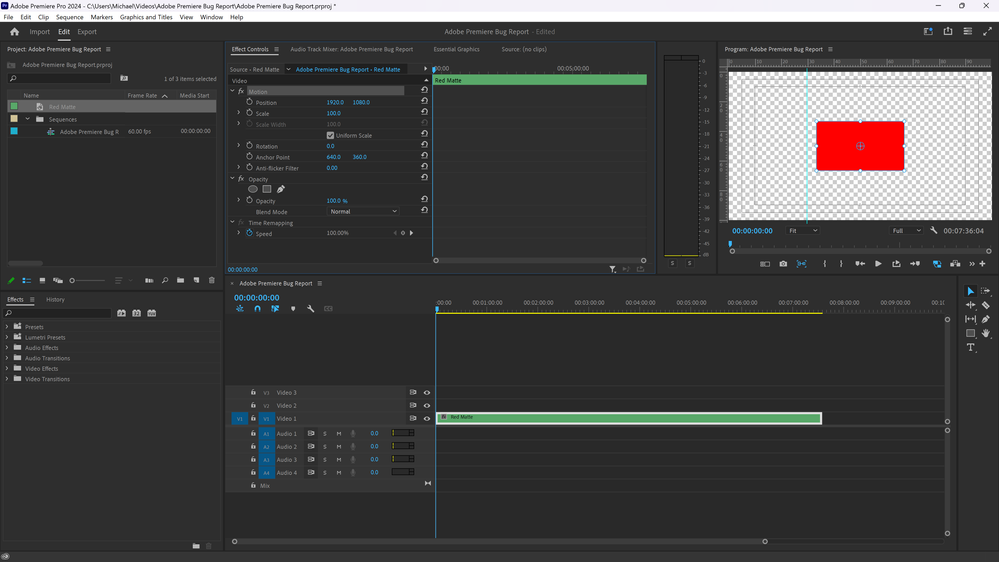
Task: Mute the Audio 1 track
Action: (x=338, y=434)
